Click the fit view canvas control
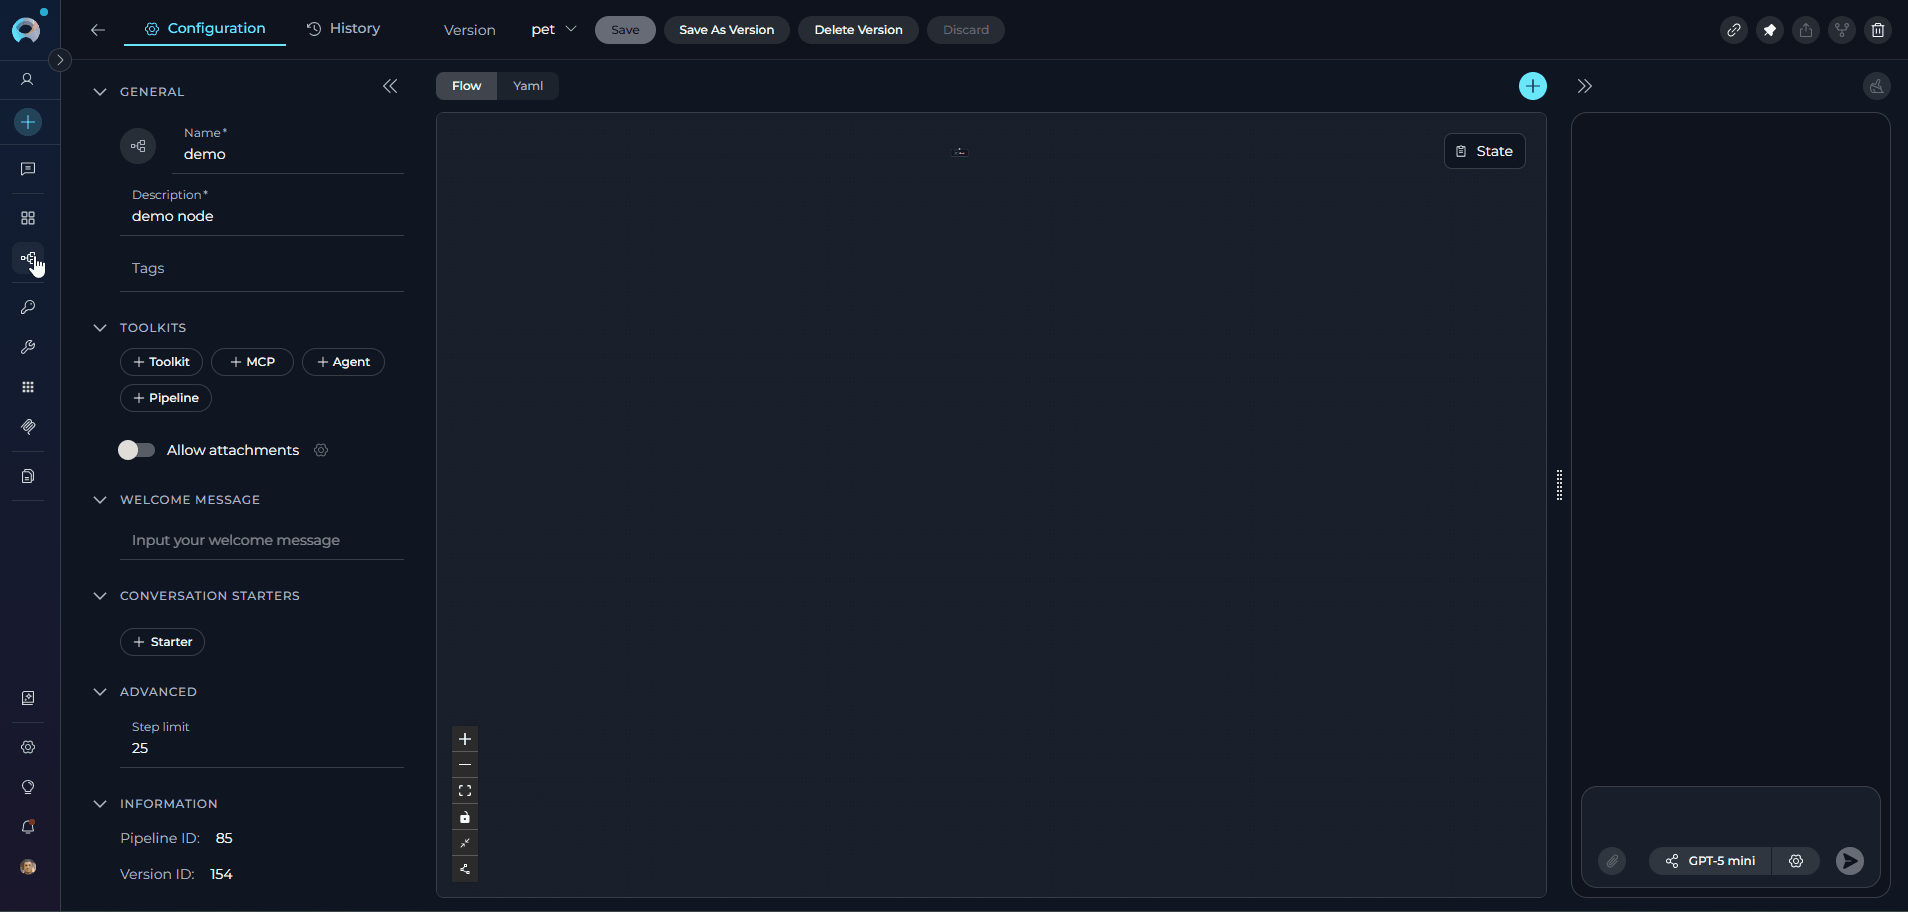1908x912 pixels. [x=465, y=791]
